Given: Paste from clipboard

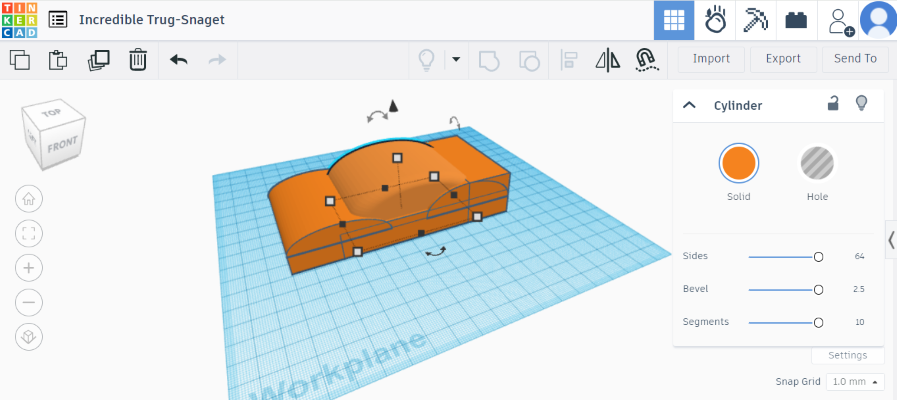Looking at the screenshot, I should [x=58, y=60].
